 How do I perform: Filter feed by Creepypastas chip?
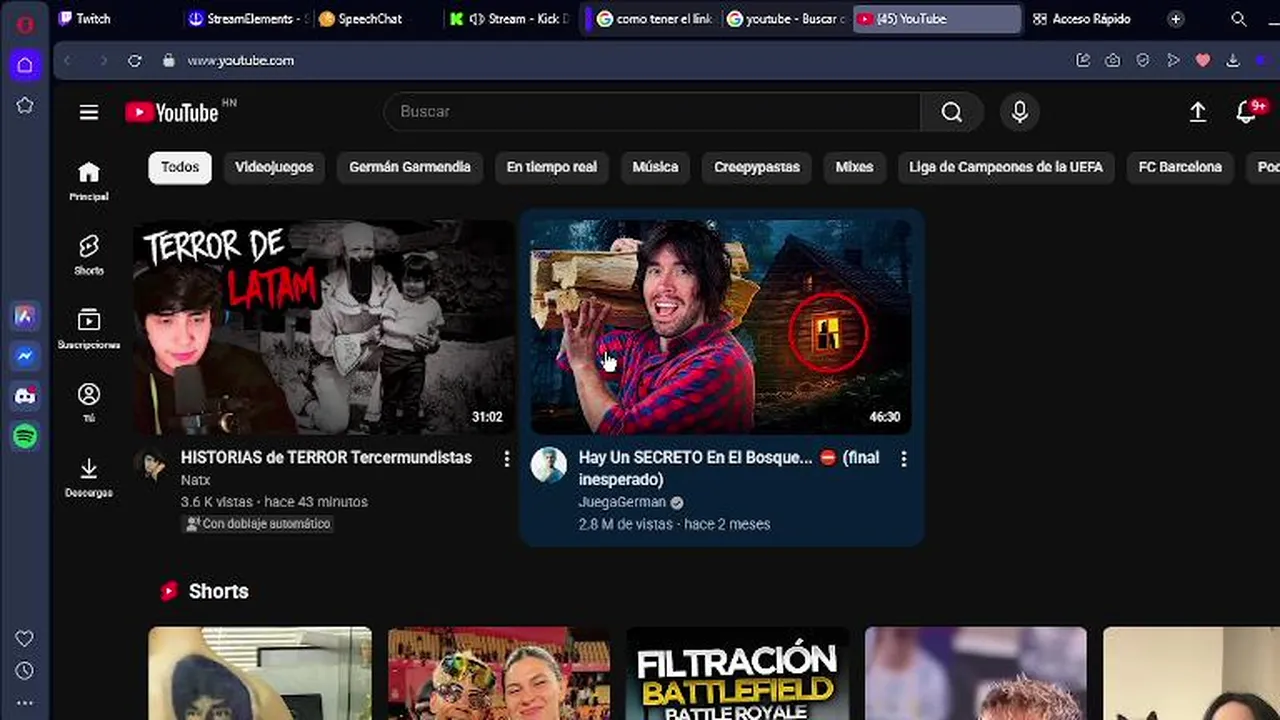[757, 167]
